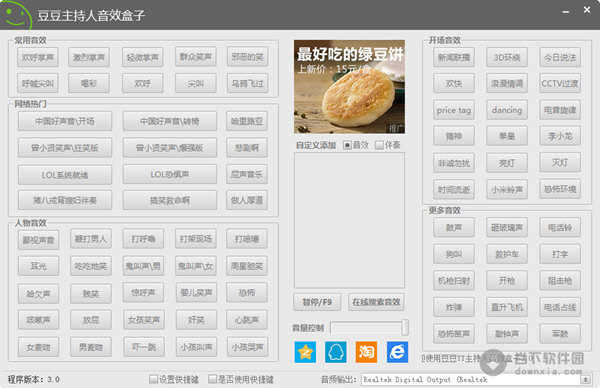Enable the 设置快捷键 checkbox
The height and width of the screenshot is (388, 600).
153,379
